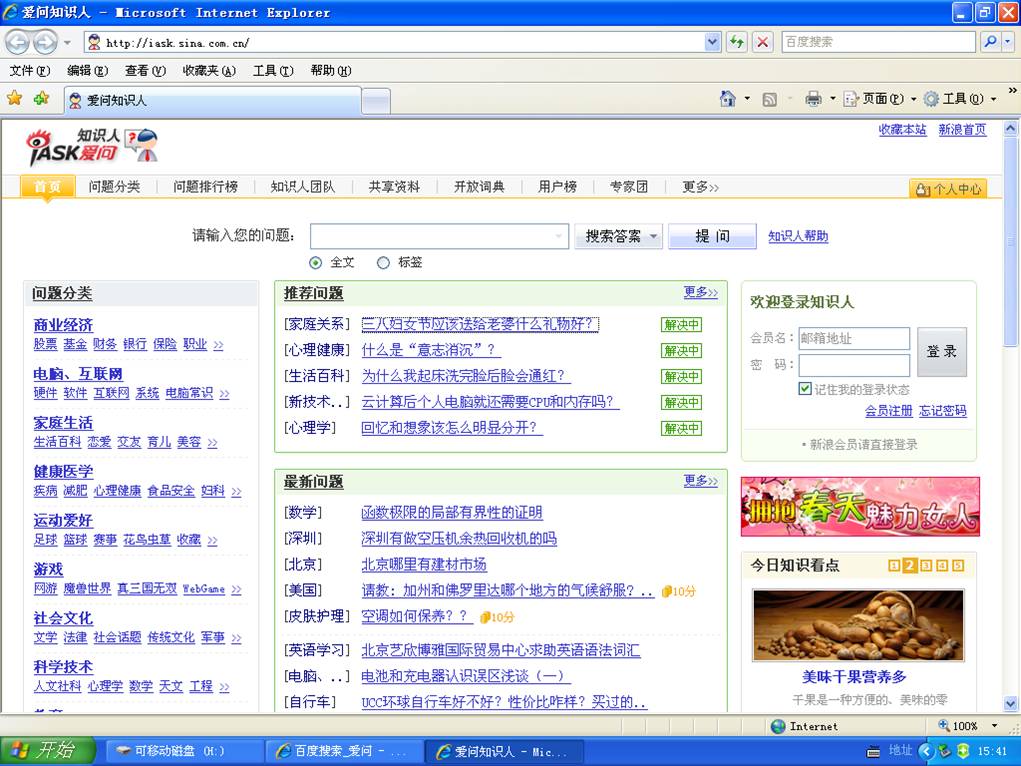
Task: Add to favorites with the star-plus icon
Action: [41, 98]
